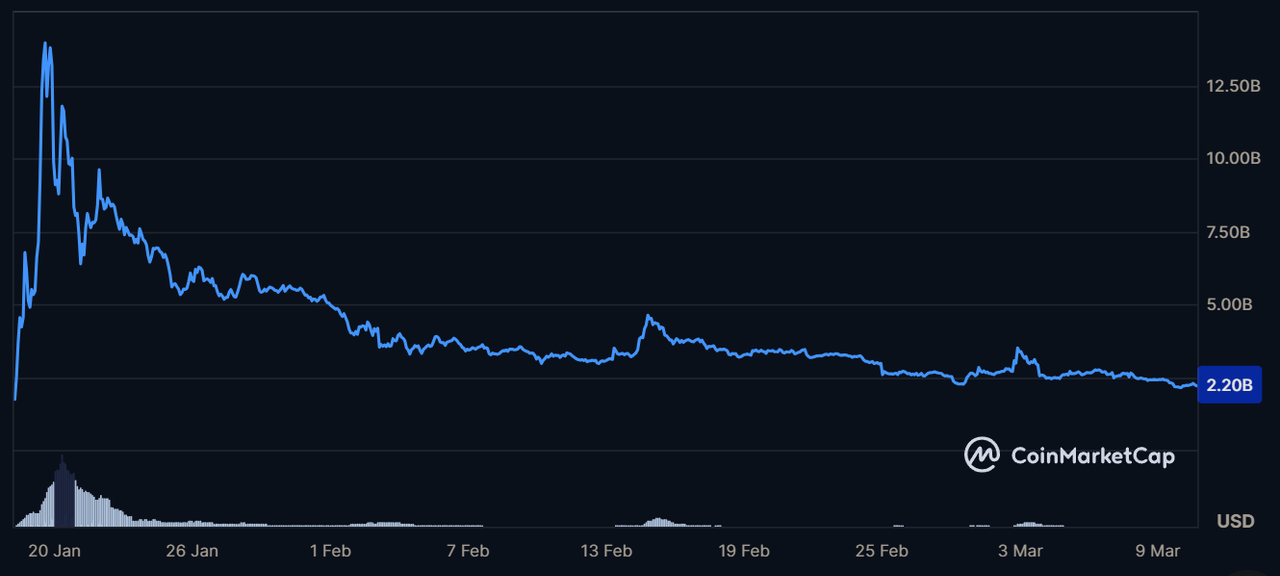Click the 20 Jan date label
Viewport: 1280px width, 576px height.
pyautogui.click(x=54, y=551)
